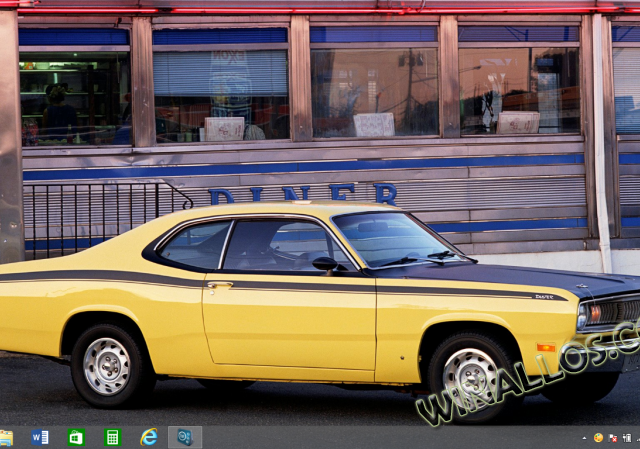Open Action Center flag with red X
Screen dimensions: 640x449
[612, 438]
